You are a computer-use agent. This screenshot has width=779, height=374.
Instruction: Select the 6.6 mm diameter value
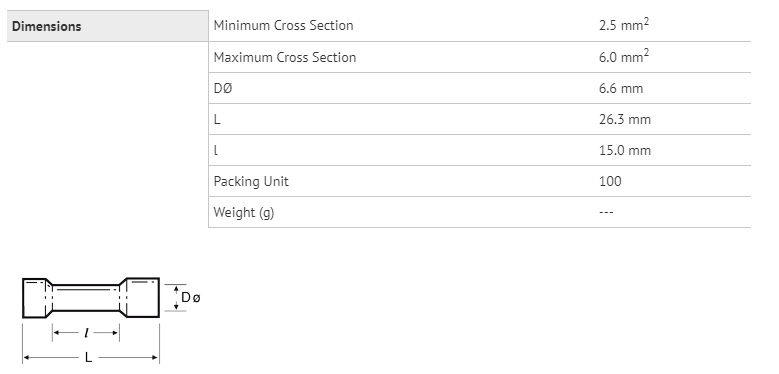pyautogui.click(x=621, y=88)
